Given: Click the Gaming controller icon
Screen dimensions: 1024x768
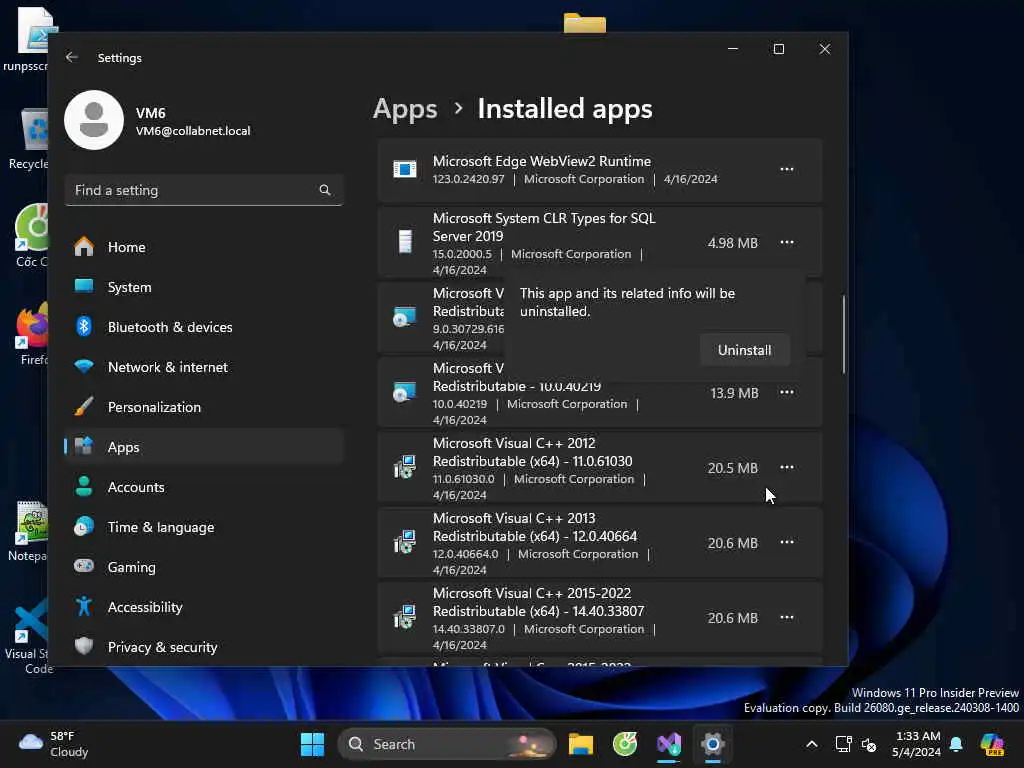Looking at the screenshot, I should 84,566.
